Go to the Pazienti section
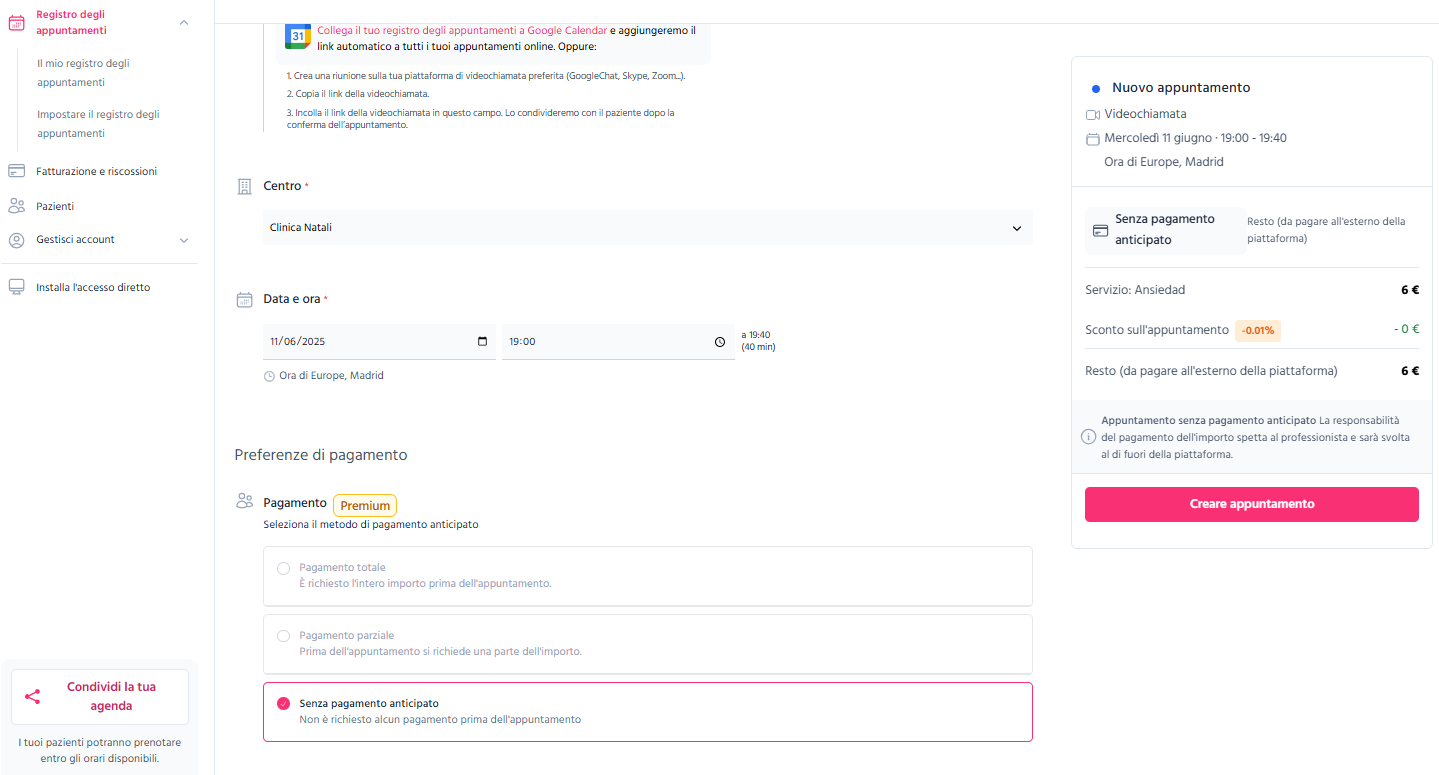1439x775 pixels. click(55, 206)
